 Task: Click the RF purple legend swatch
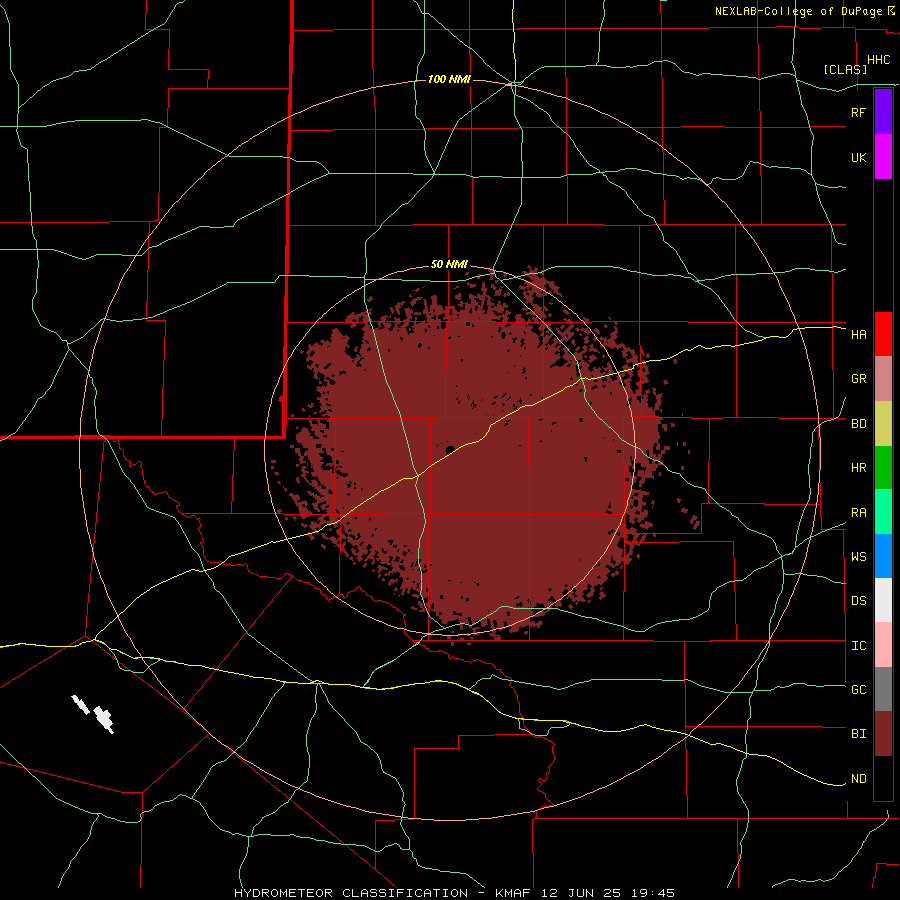pos(883,112)
